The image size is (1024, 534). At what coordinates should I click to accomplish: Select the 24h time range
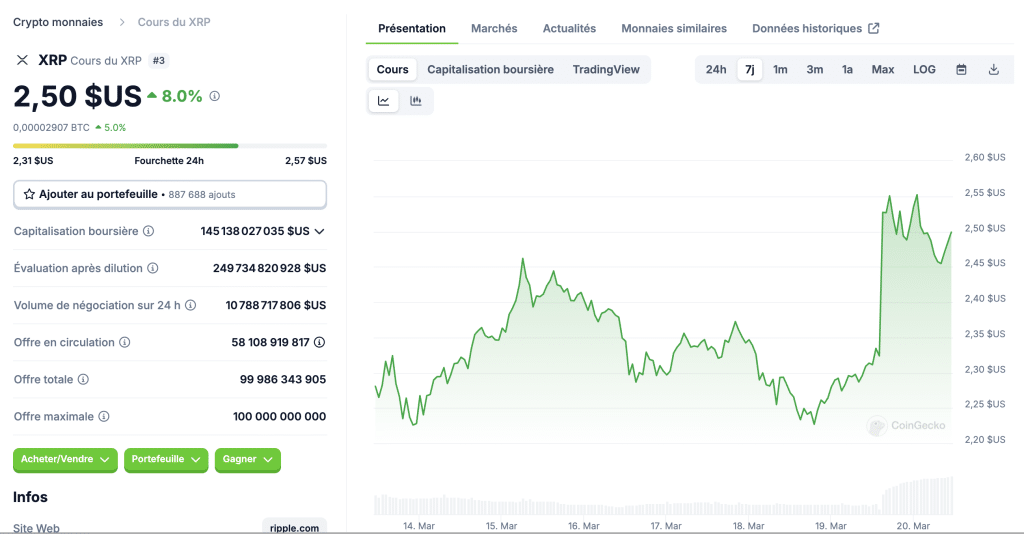click(x=716, y=69)
